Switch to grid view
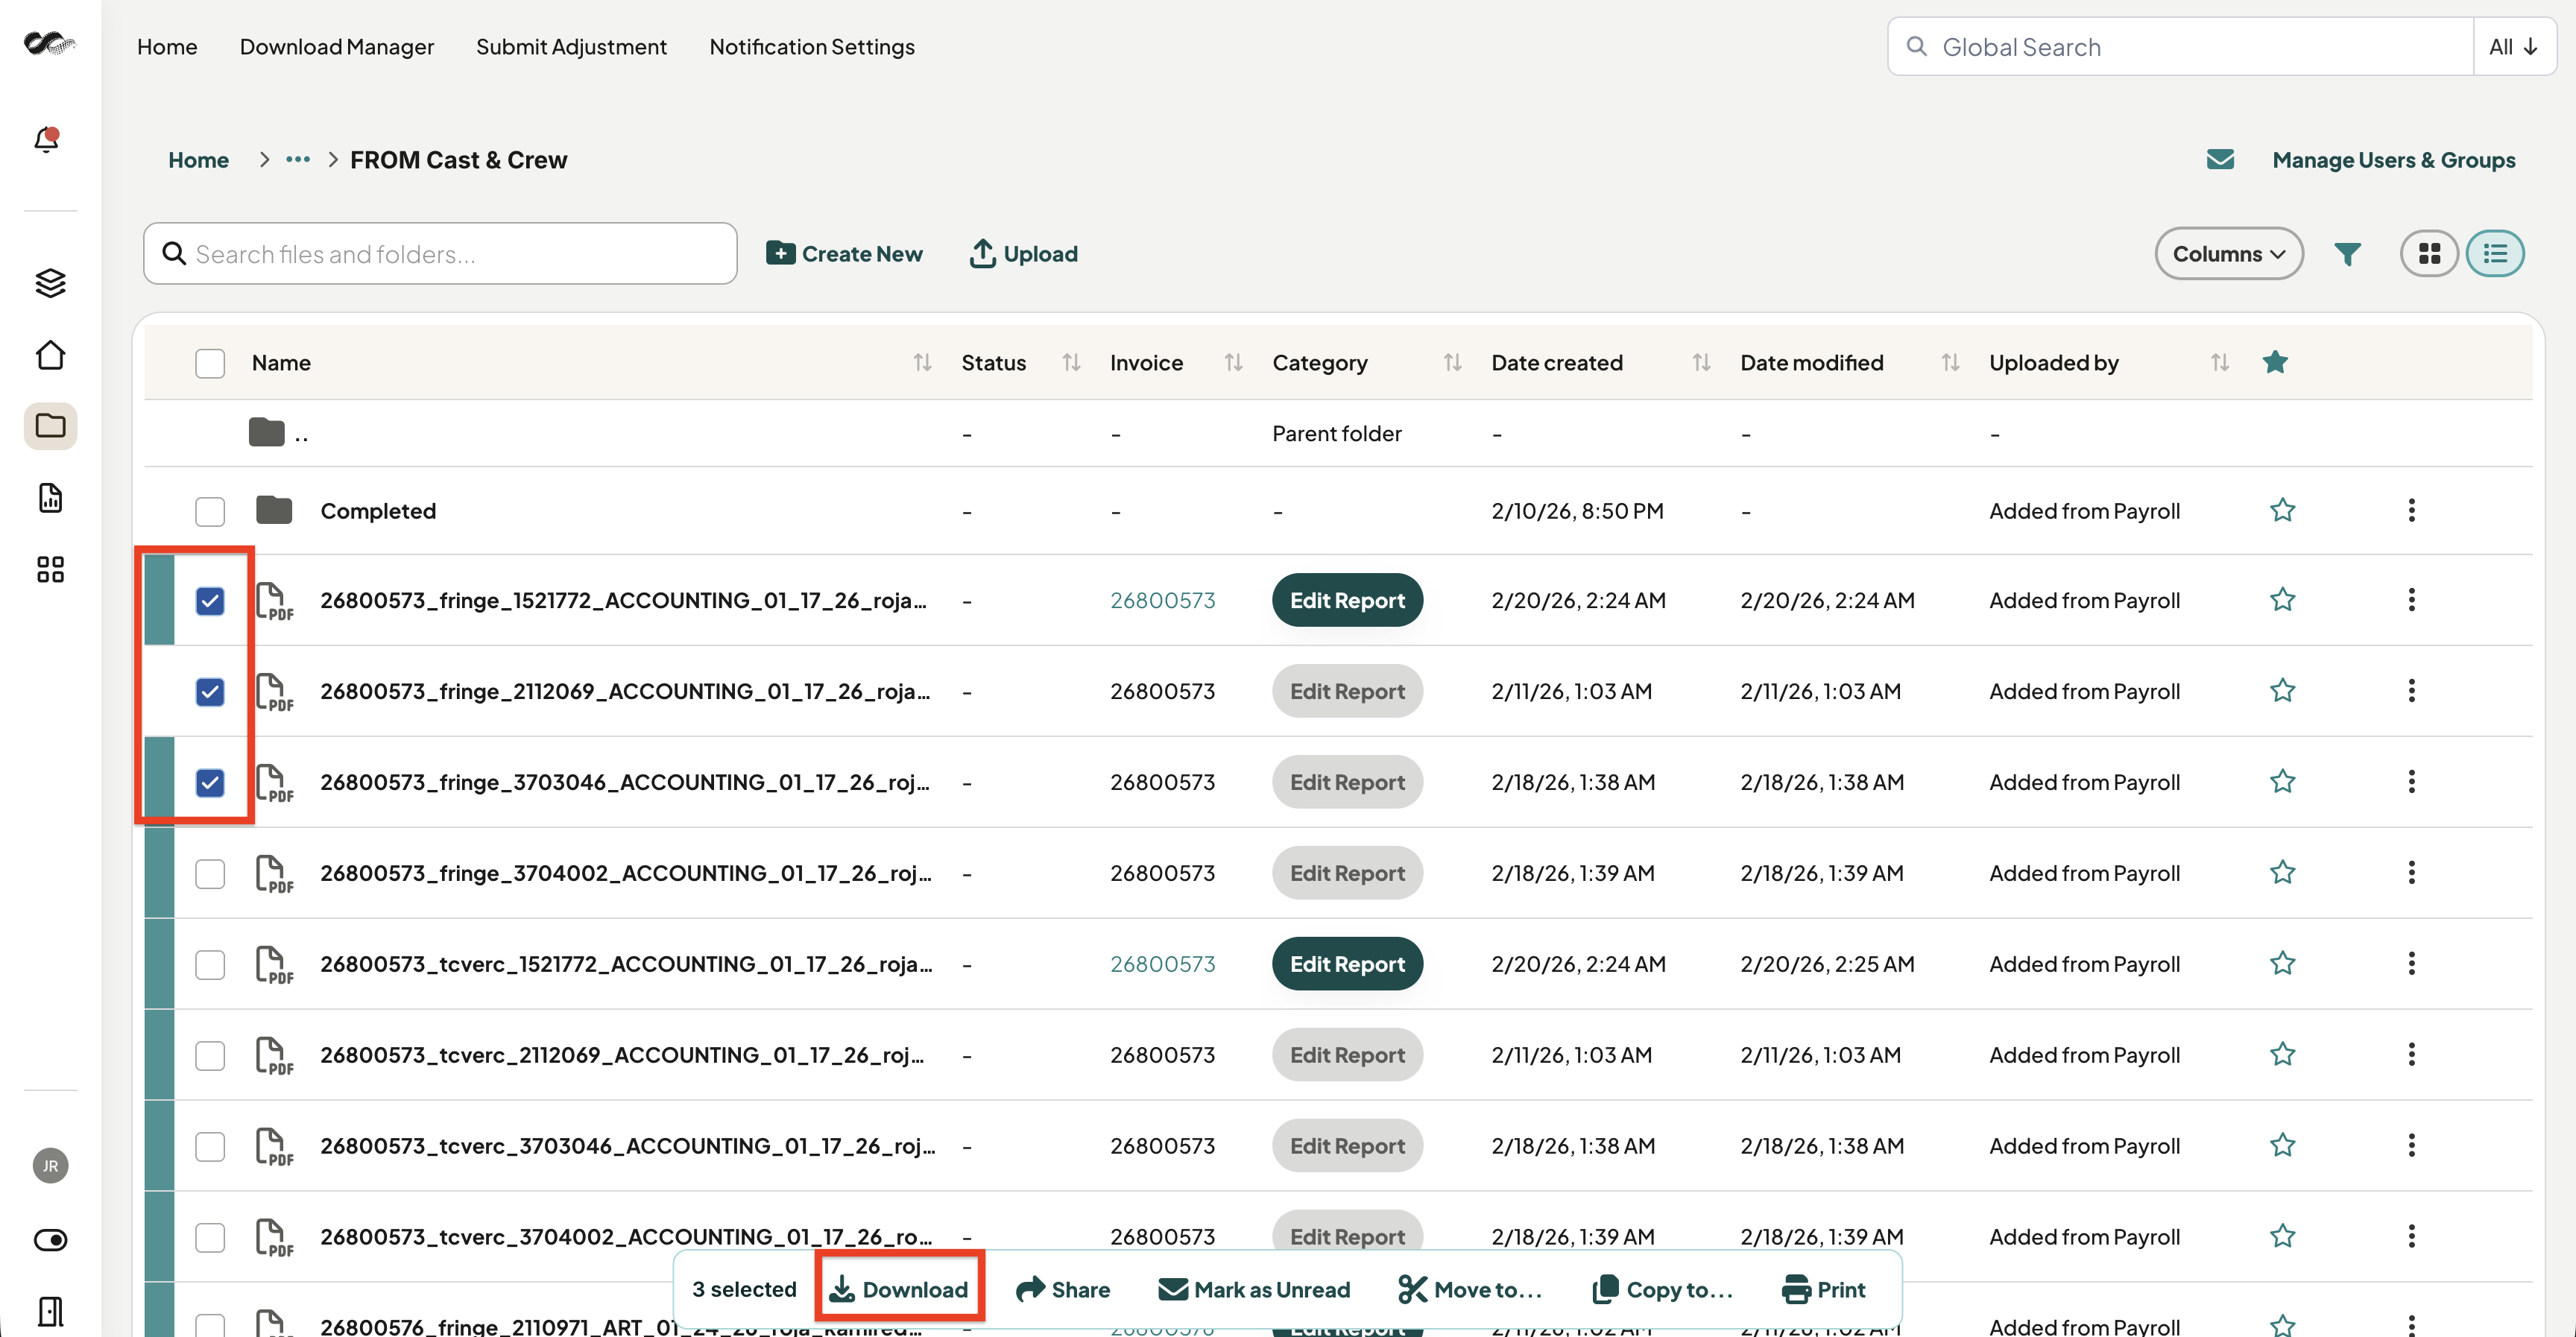The width and height of the screenshot is (2576, 1337). 2429,254
